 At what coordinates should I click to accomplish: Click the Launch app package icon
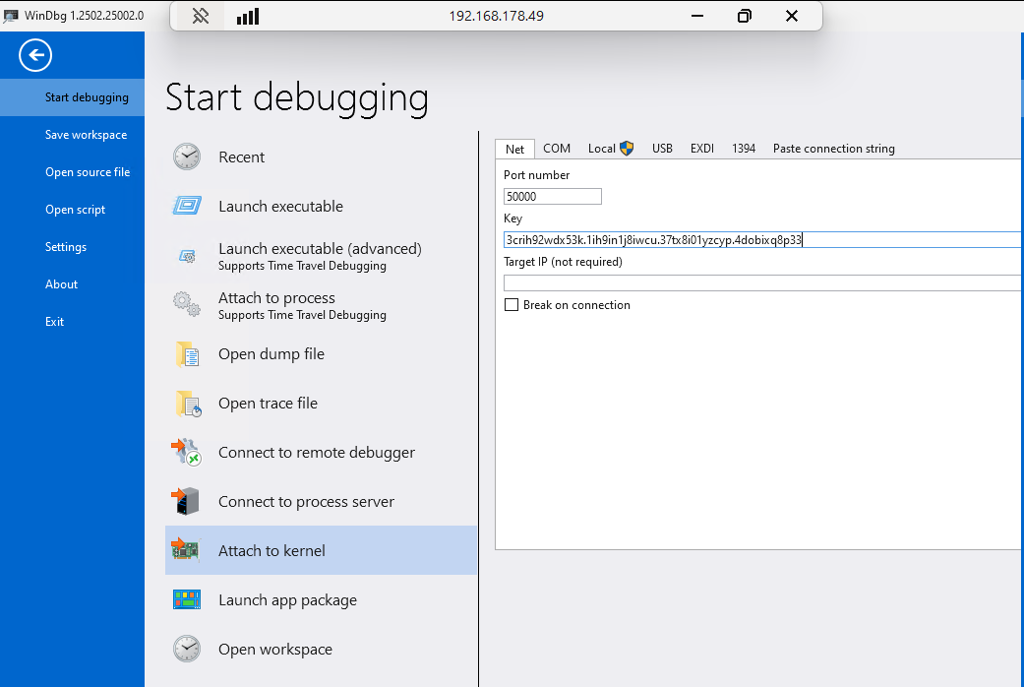(x=187, y=600)
